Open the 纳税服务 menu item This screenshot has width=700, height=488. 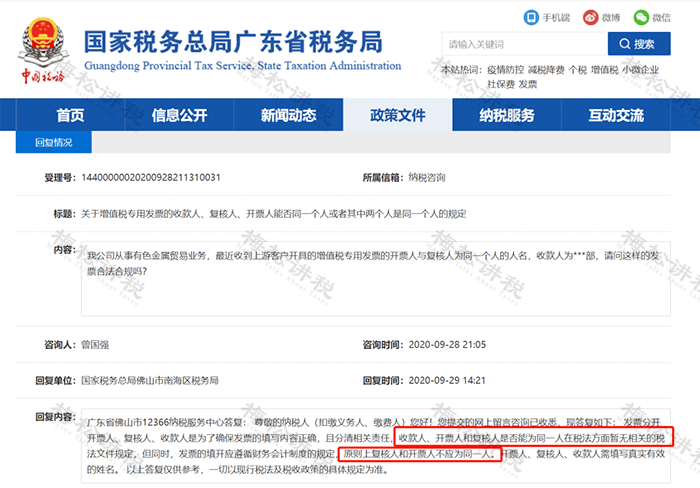[507, 115]
